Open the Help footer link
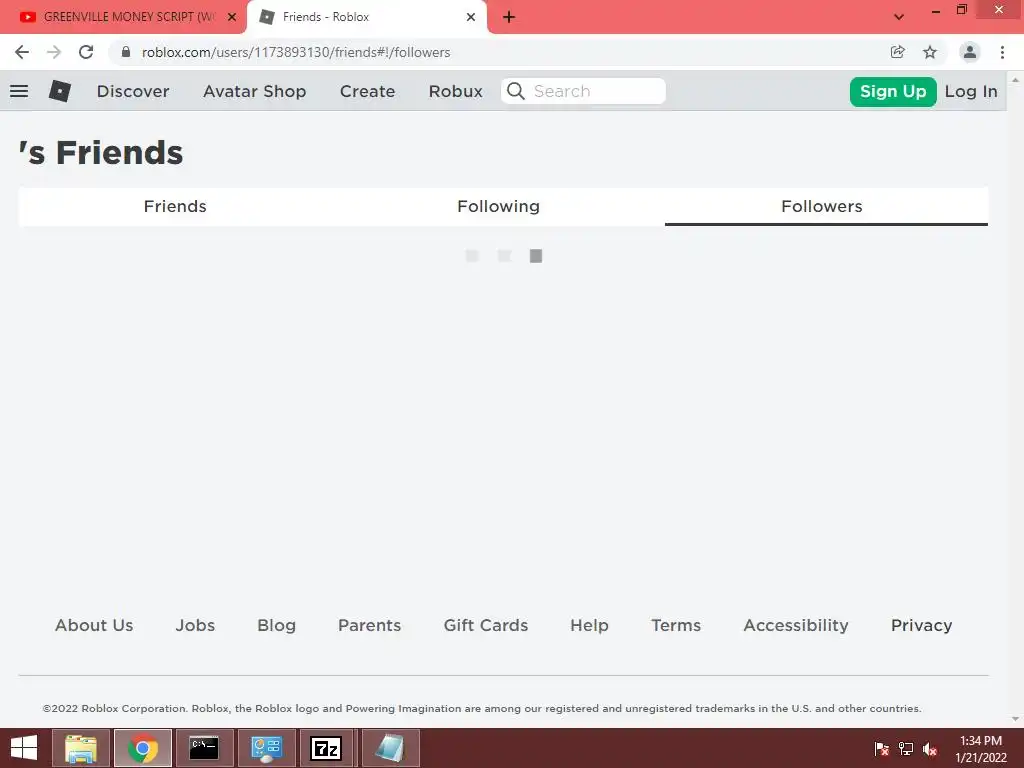 click(x=589, y=625)
